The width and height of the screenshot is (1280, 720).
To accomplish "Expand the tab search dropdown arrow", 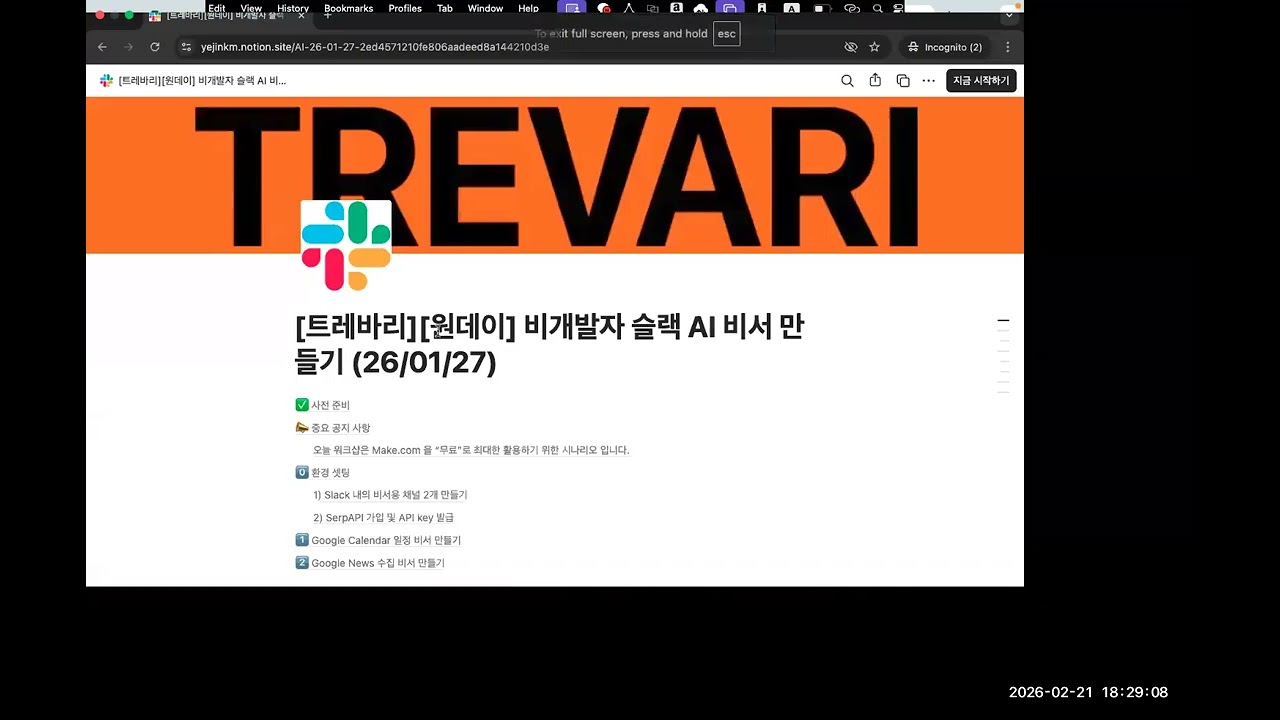I will click(x=1008, y=15).
